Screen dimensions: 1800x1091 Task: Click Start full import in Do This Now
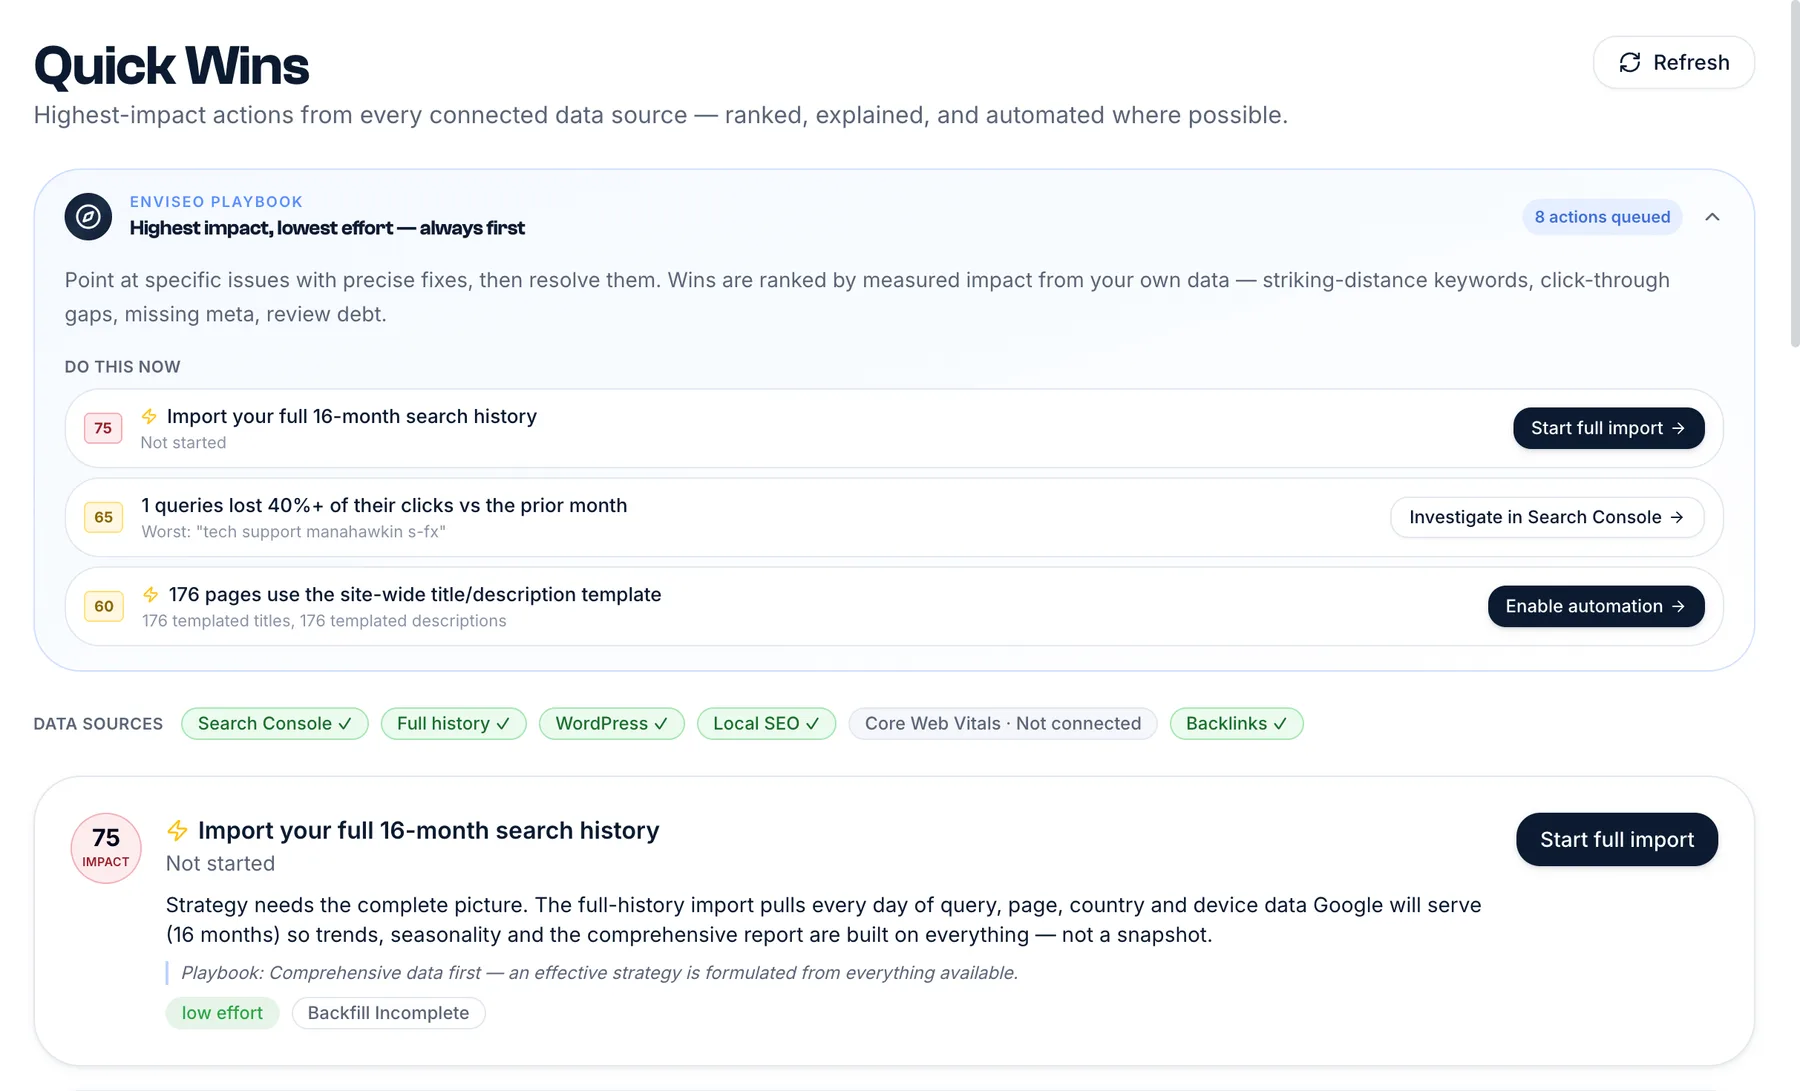pyautogui.click(x=1608, y=428)
